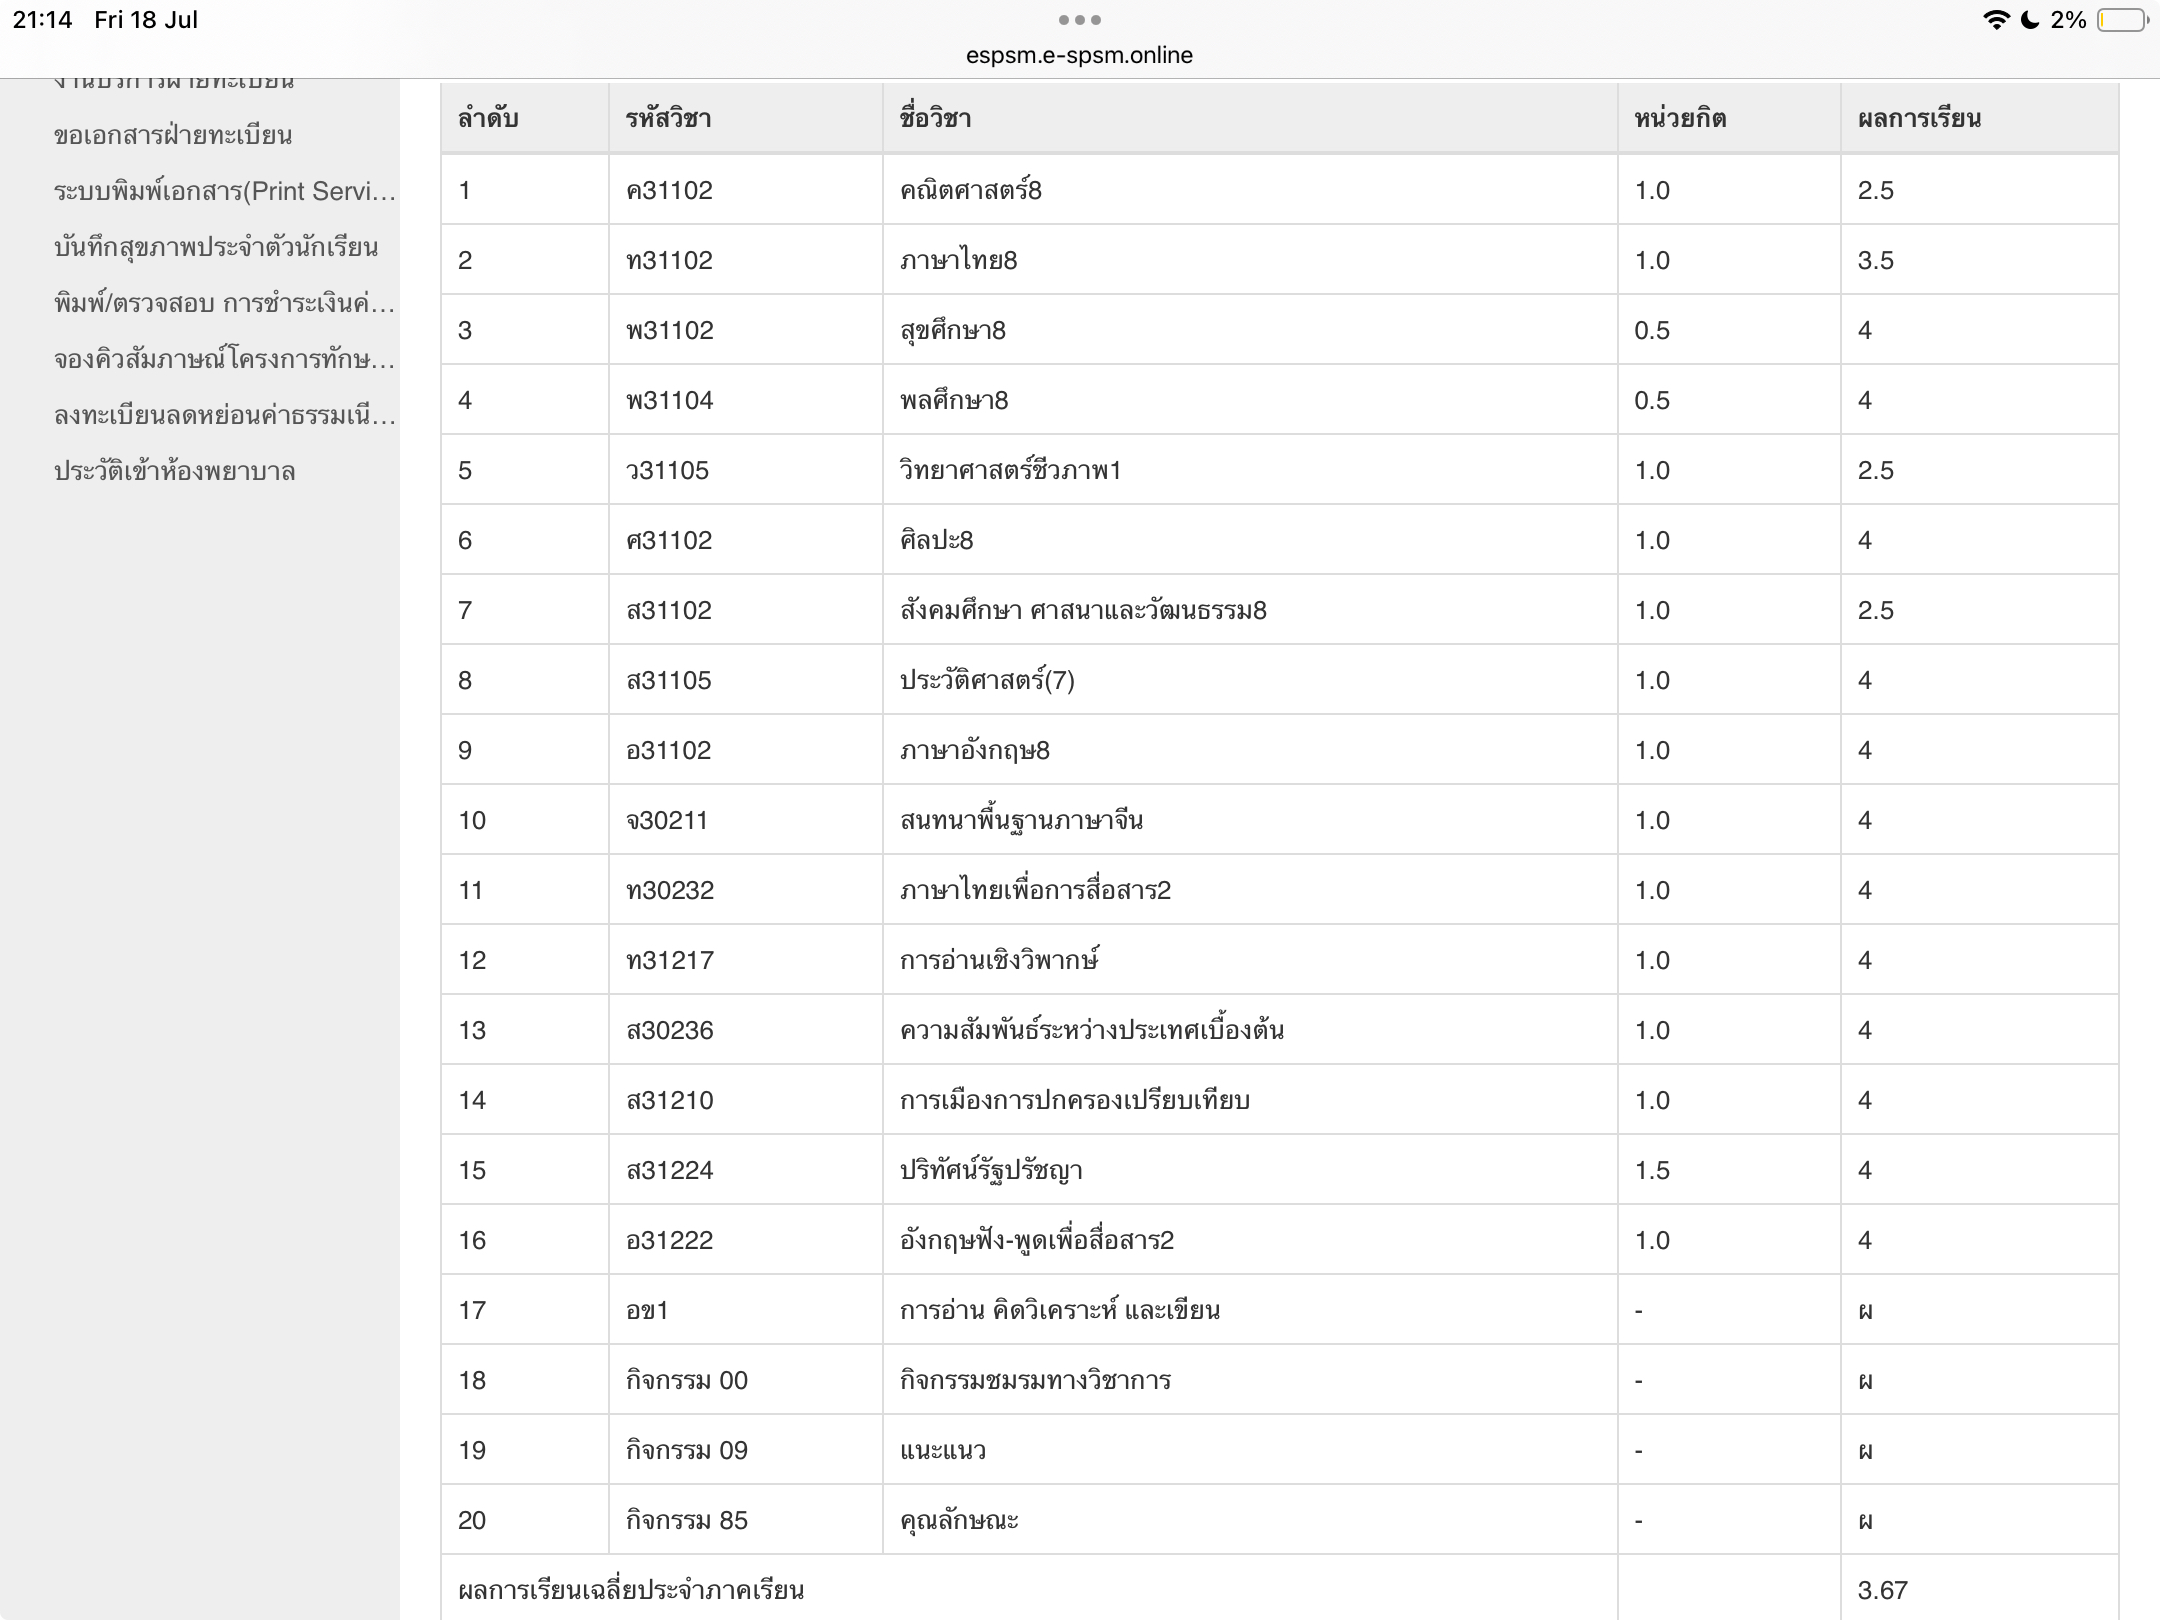Select subject ภาษาอังกฤษ8
This screenshot has width=2160, height=1620.
974,750
